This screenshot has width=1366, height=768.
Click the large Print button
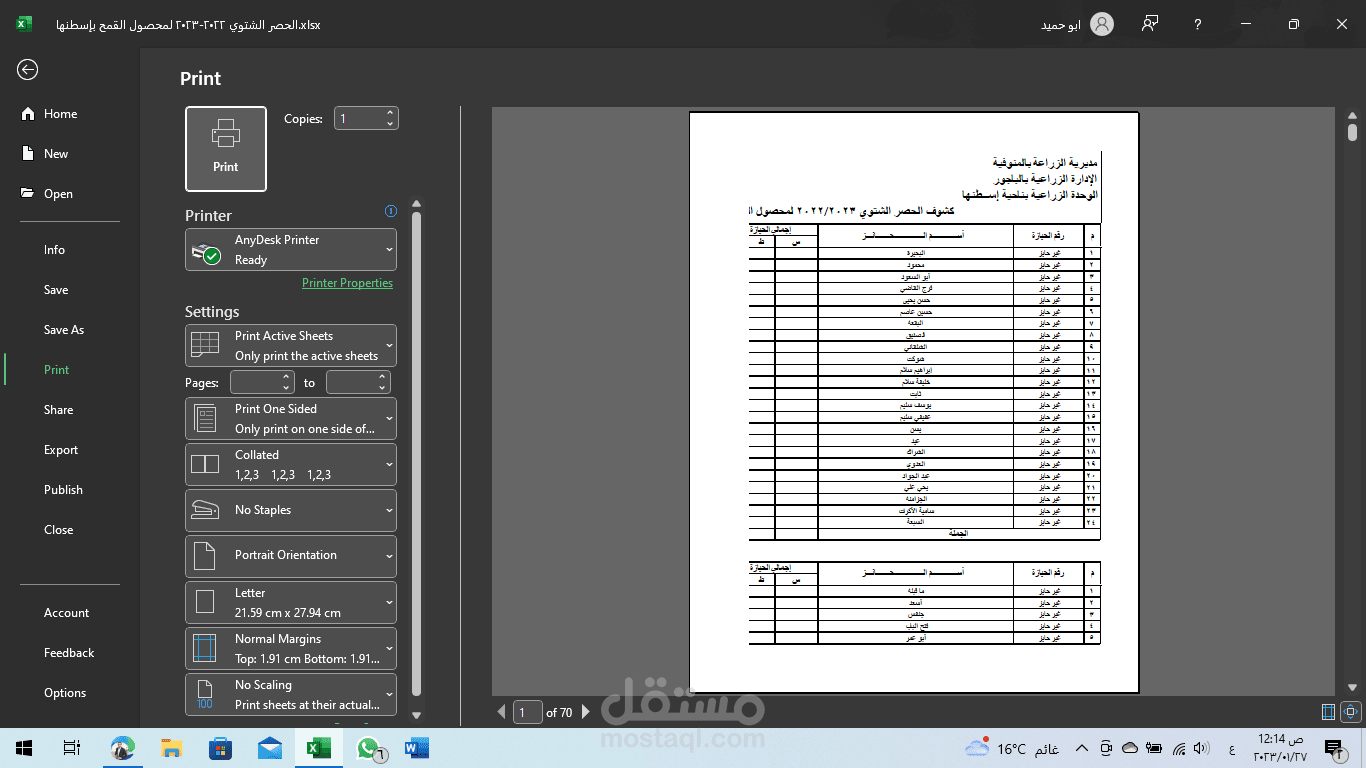point(226,149)
